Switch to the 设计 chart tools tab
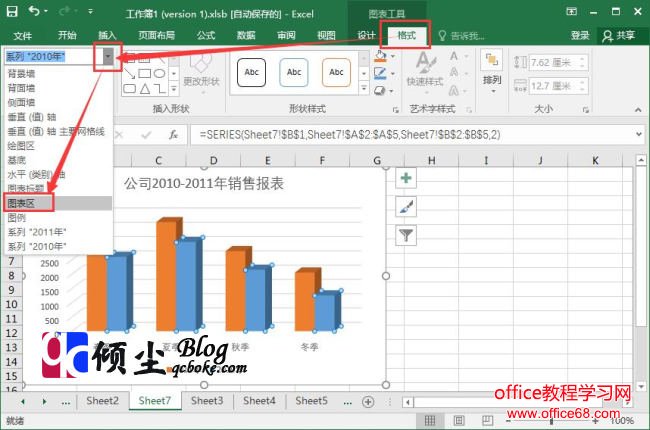Viewport: 650px width, 430px height. (366, 35)
